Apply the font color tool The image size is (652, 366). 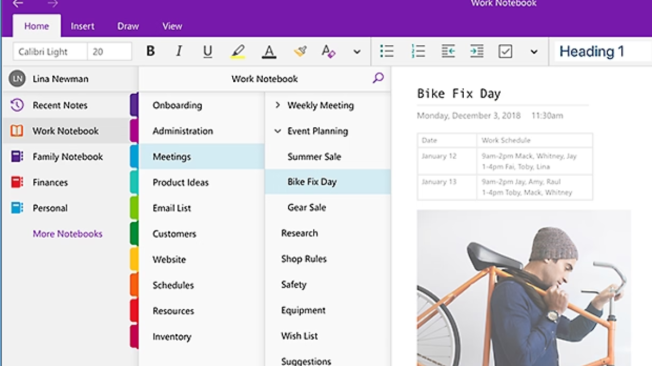click(x=269, y=52)
